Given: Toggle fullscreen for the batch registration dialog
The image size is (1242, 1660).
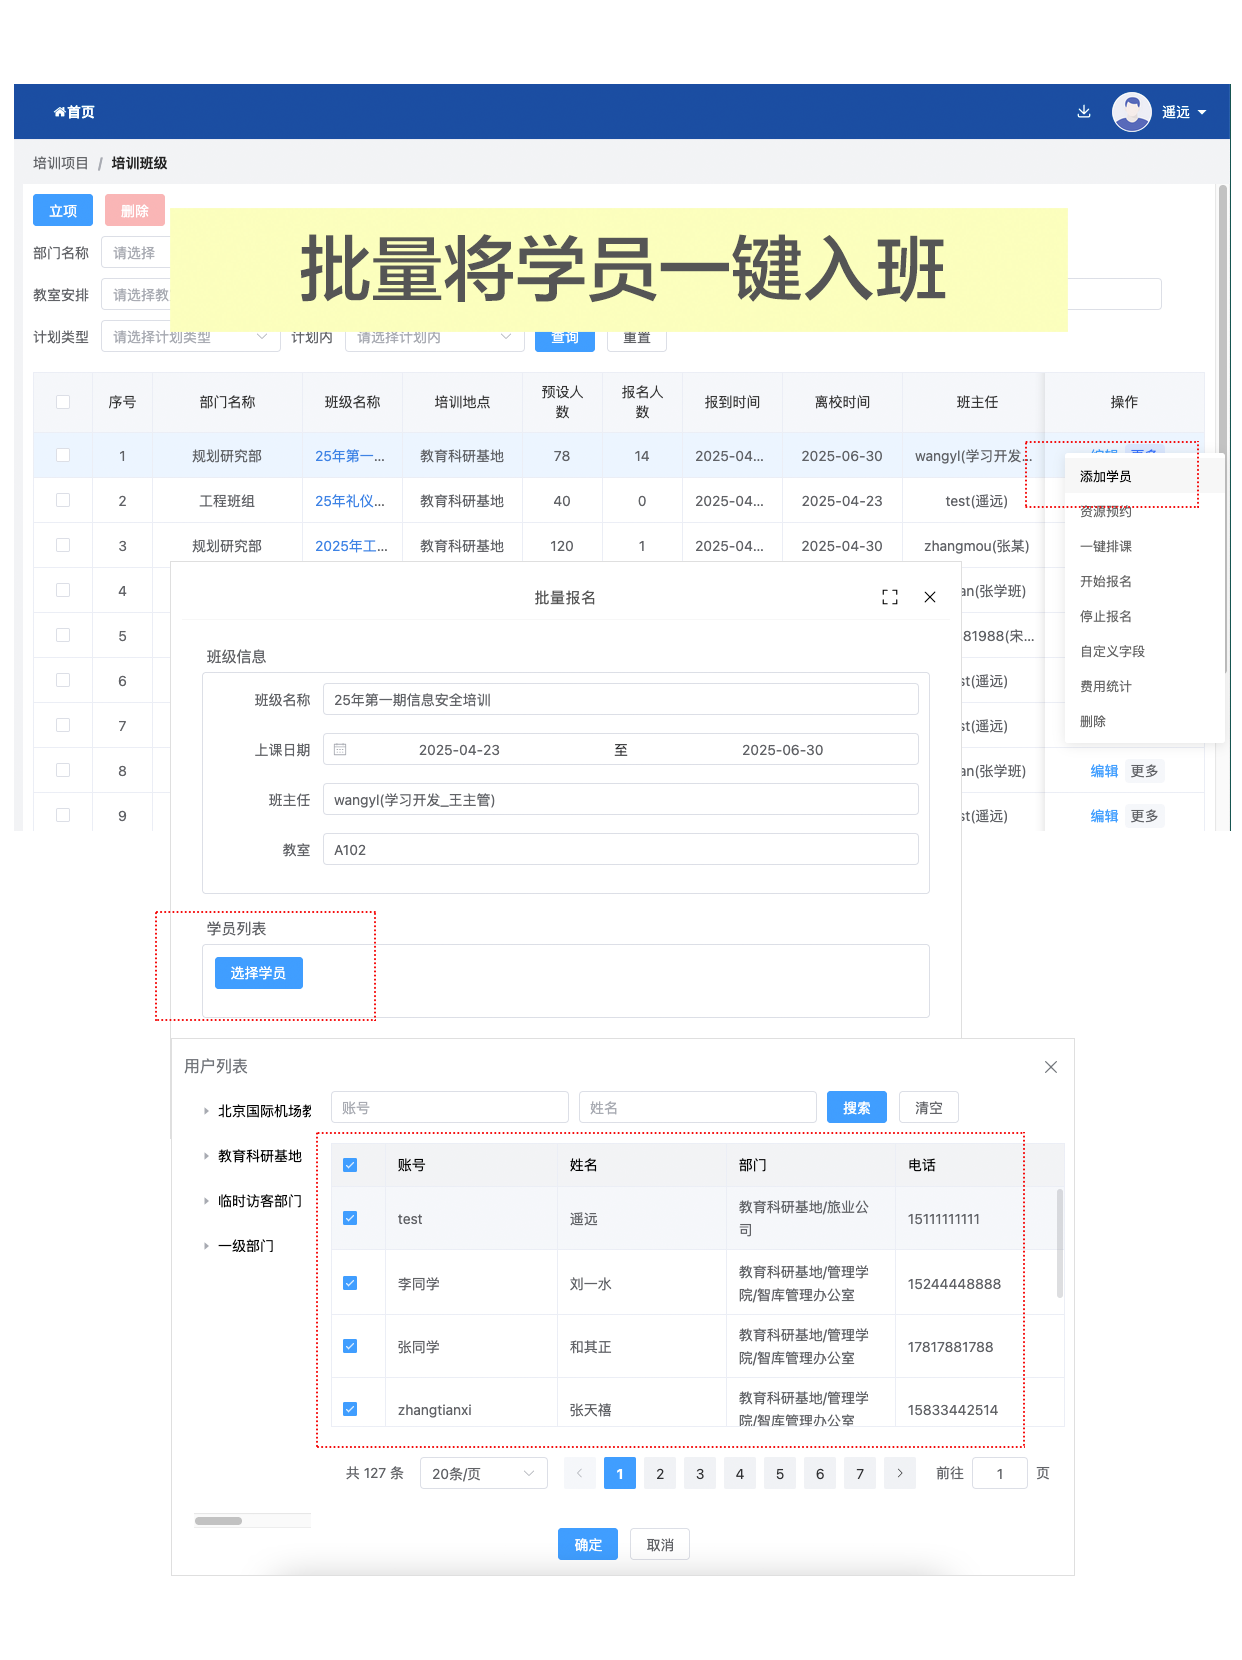Looking at the screenshot, I should point(889,597).
